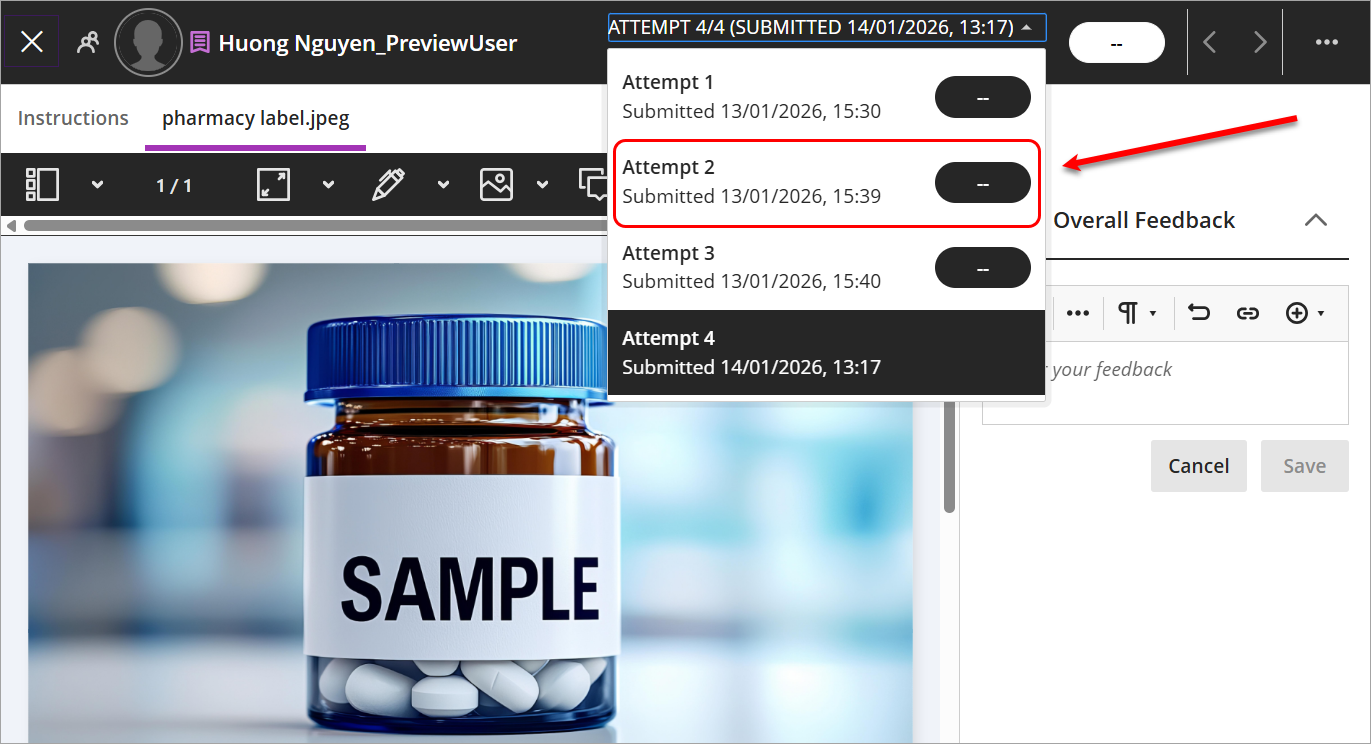This screenshot has height=744, width=1371.
Task: Expand the paragraph style dropdown
Action: [x=1137, y=313]
